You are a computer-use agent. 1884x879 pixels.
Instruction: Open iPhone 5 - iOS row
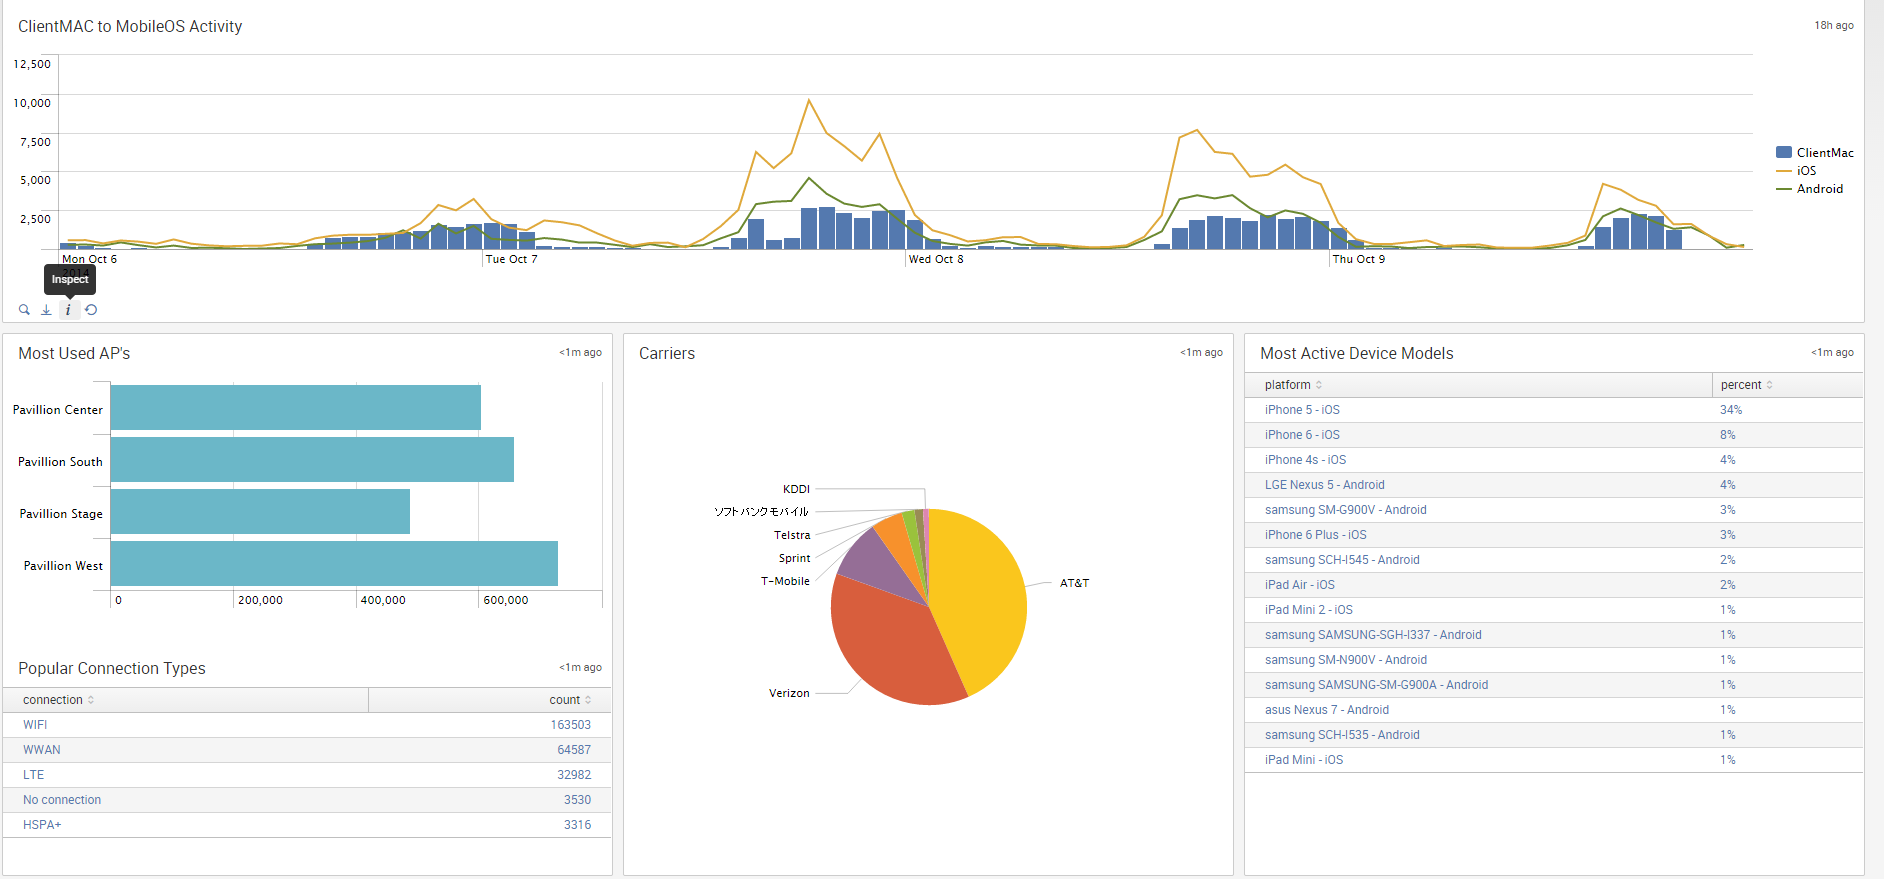1554,410
